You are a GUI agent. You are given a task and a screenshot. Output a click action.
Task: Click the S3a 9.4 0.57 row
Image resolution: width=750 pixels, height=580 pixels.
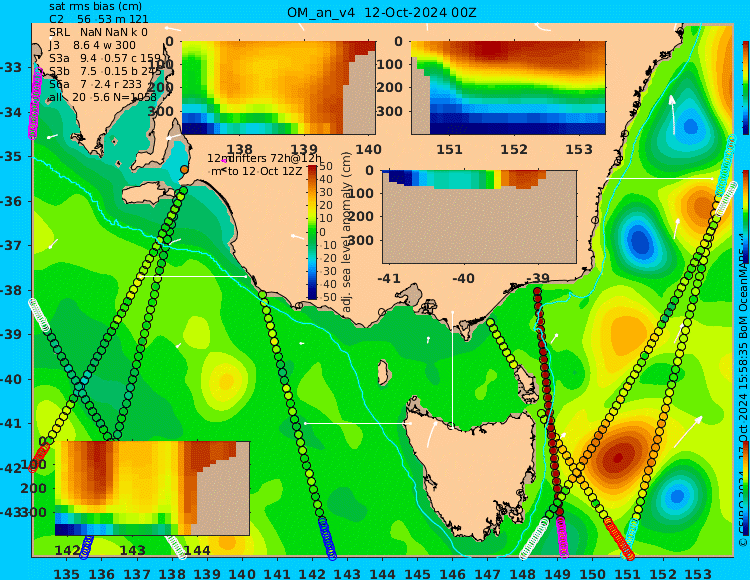(x=105, y=58)
